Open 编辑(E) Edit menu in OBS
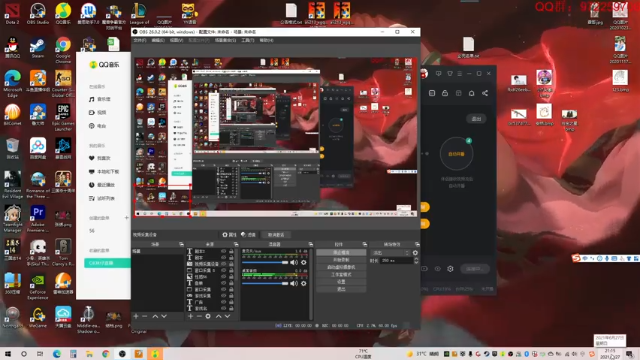Viewport: 640px width, 360px height. click(x=158, y=40)
